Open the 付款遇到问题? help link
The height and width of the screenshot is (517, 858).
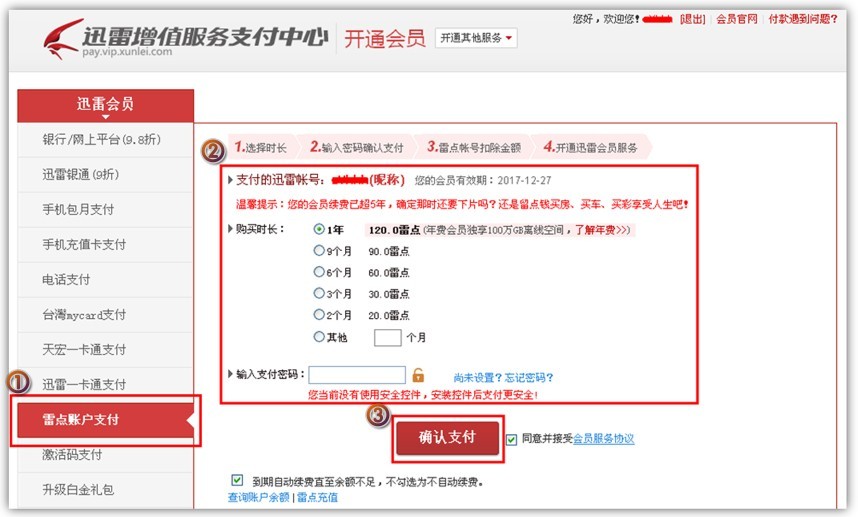pyautogui.click(x=803, y=19)
